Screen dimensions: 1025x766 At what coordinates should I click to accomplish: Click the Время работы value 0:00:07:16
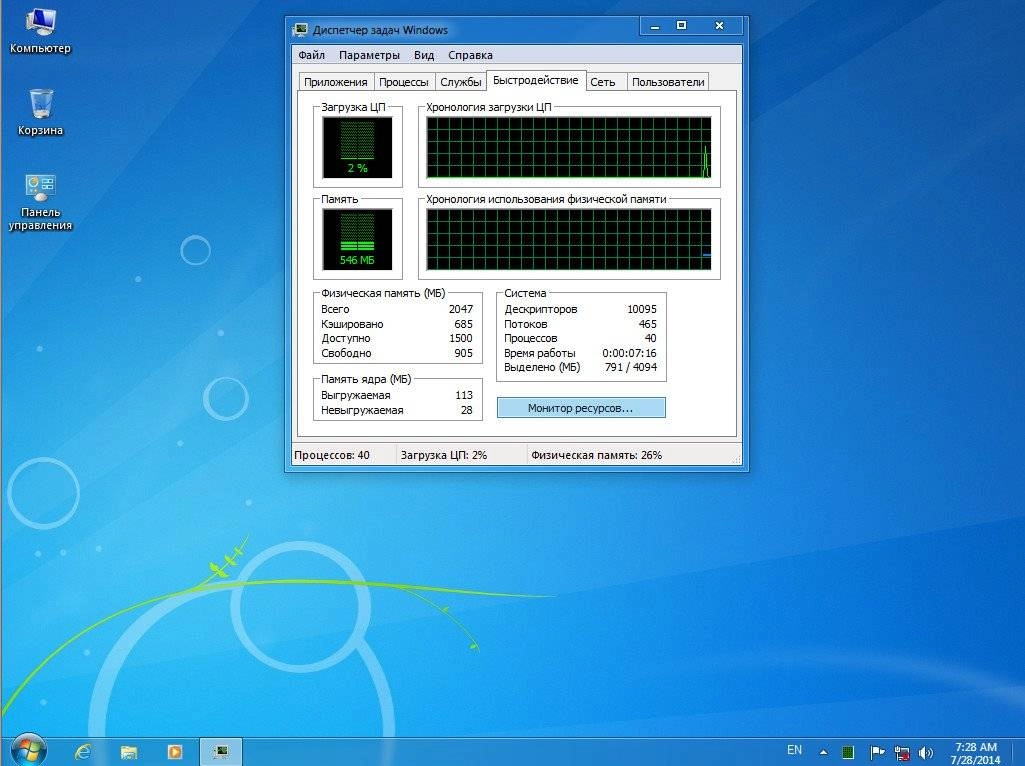pyautogui.click(x=629, y=354)
